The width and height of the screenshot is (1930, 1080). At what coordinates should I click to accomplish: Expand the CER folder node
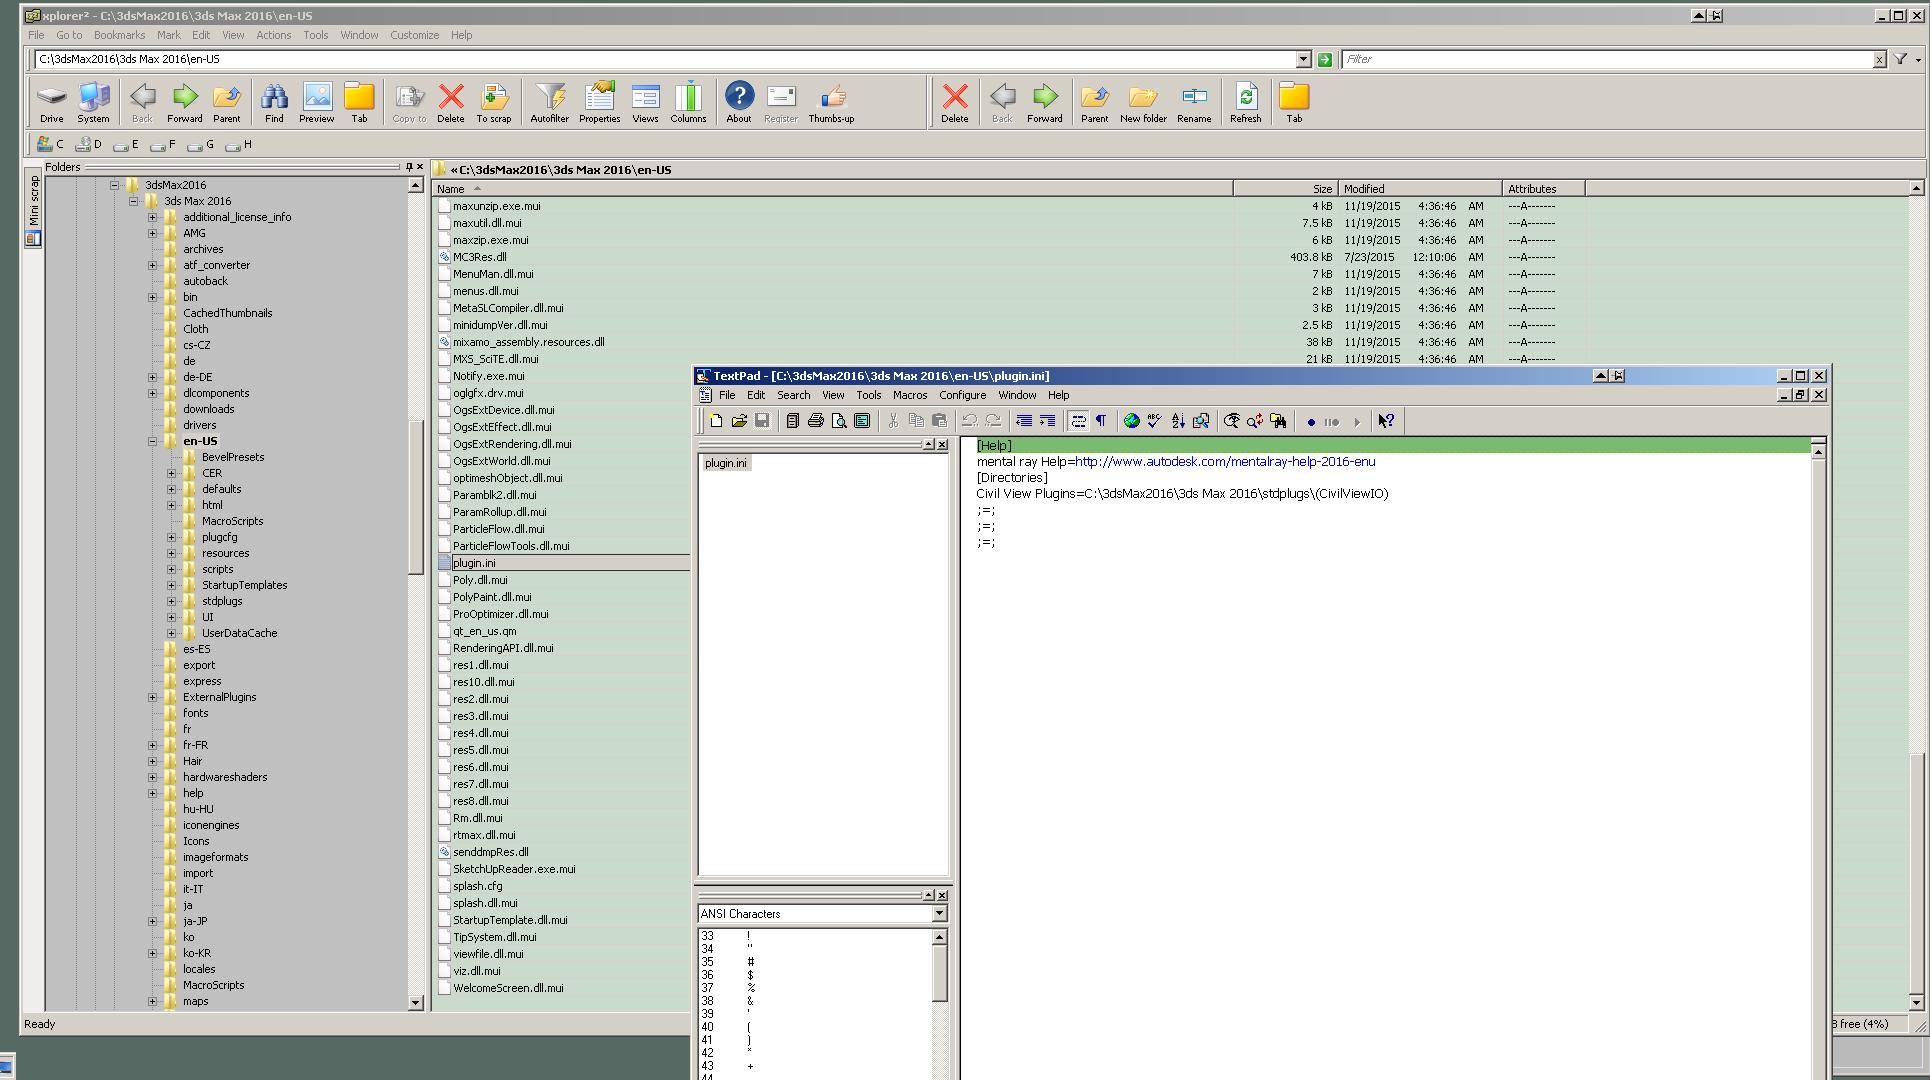click(172, 473)
